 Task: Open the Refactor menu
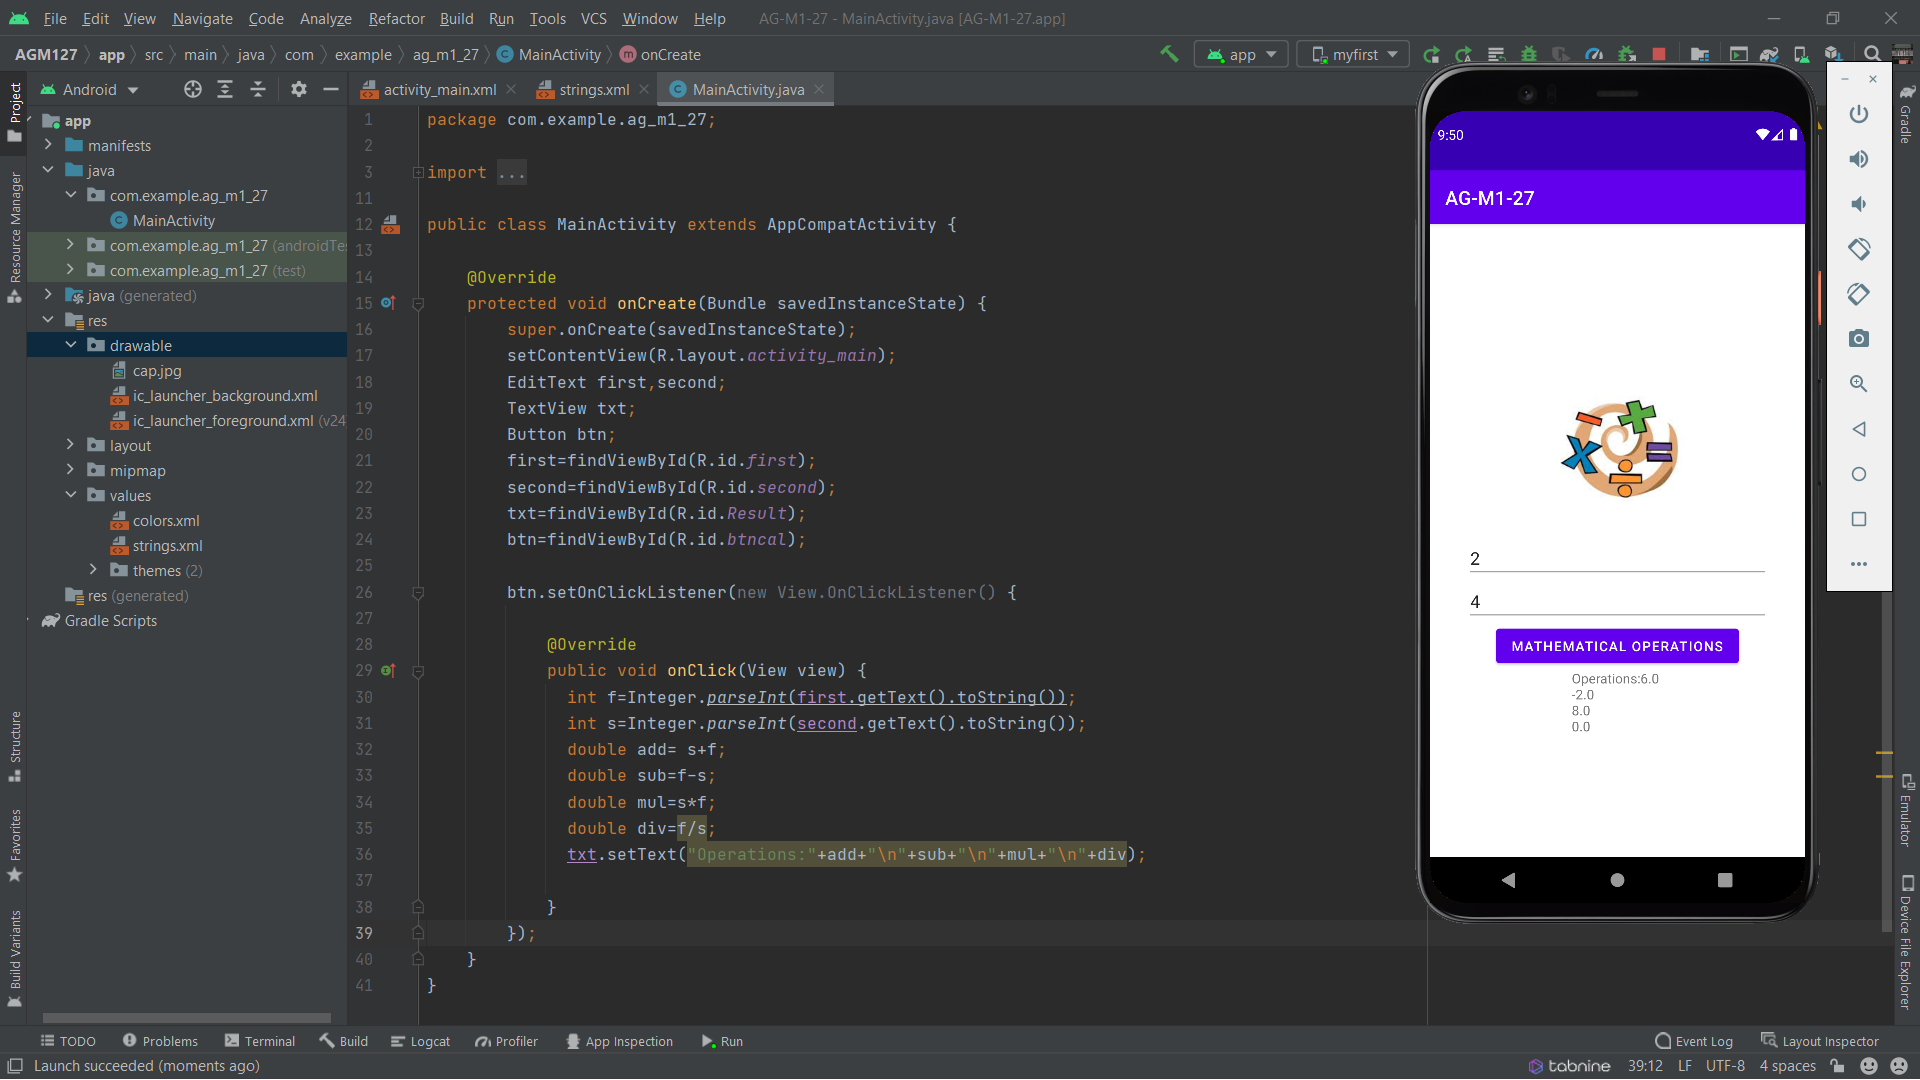(x=396, y=19)
